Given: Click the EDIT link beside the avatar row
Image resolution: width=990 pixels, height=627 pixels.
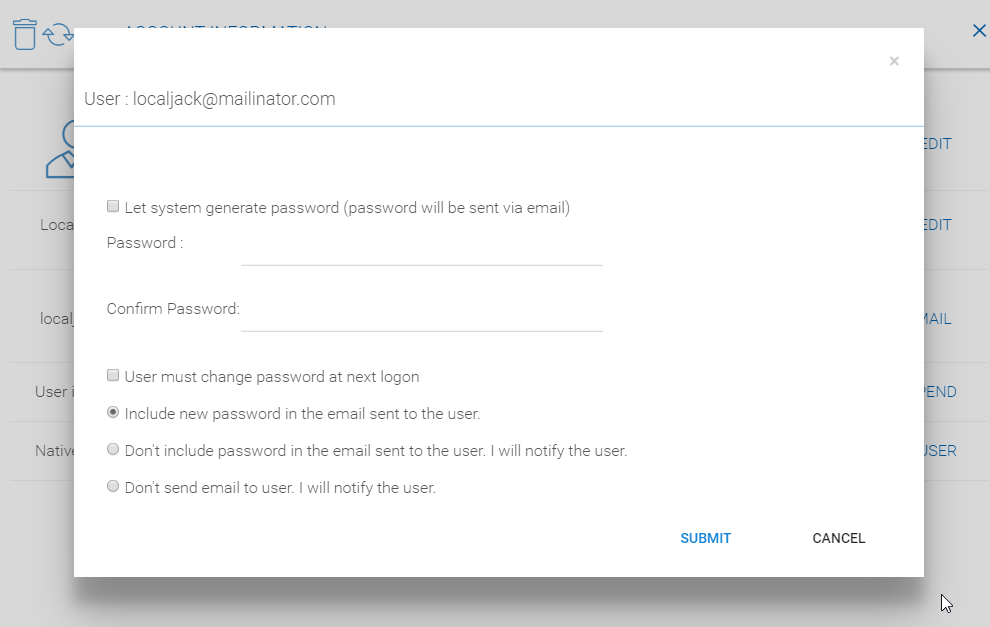Looking at the screenshot, I should pyautogui.click(x=938, y=144).
